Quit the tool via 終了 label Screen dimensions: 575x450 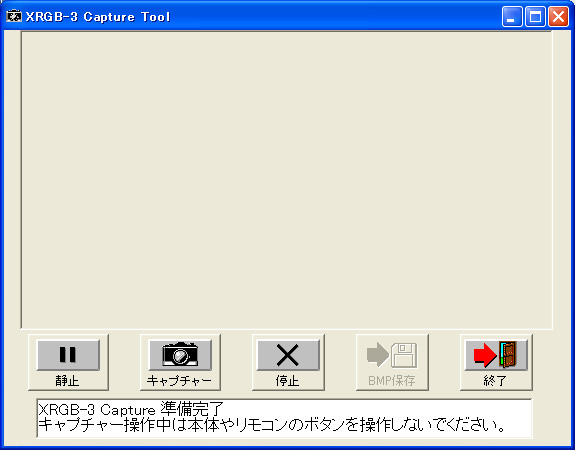point(495,381)
